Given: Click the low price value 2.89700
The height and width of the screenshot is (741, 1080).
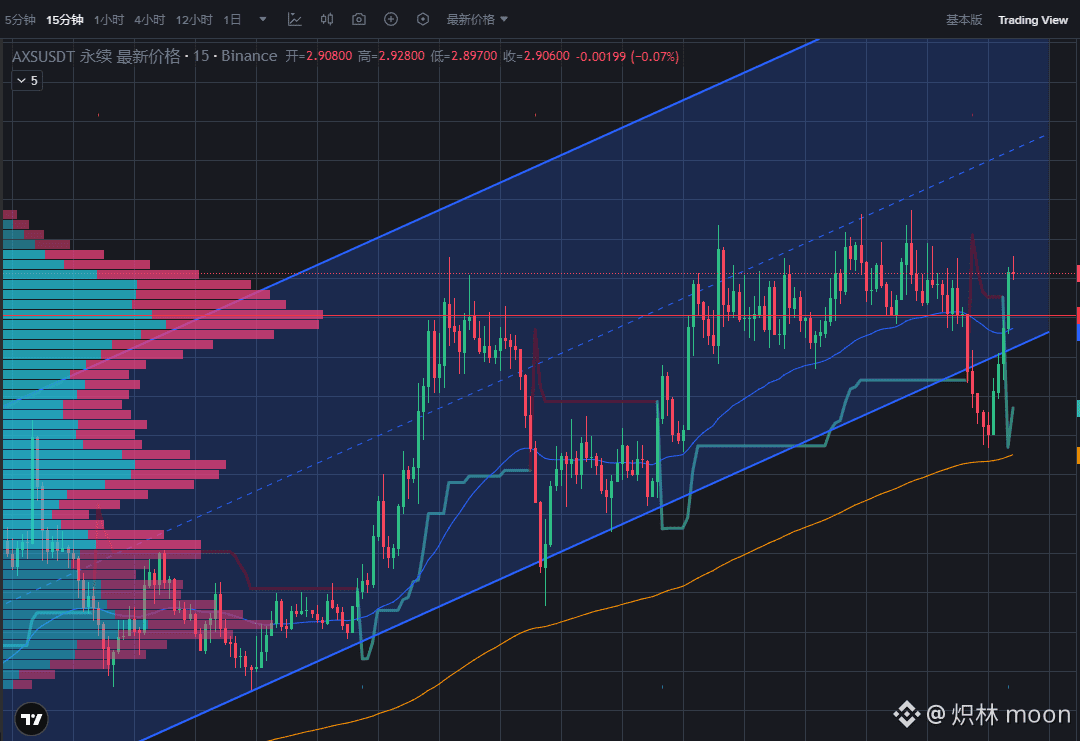Looking at the screenshot, I should [474, 56].
